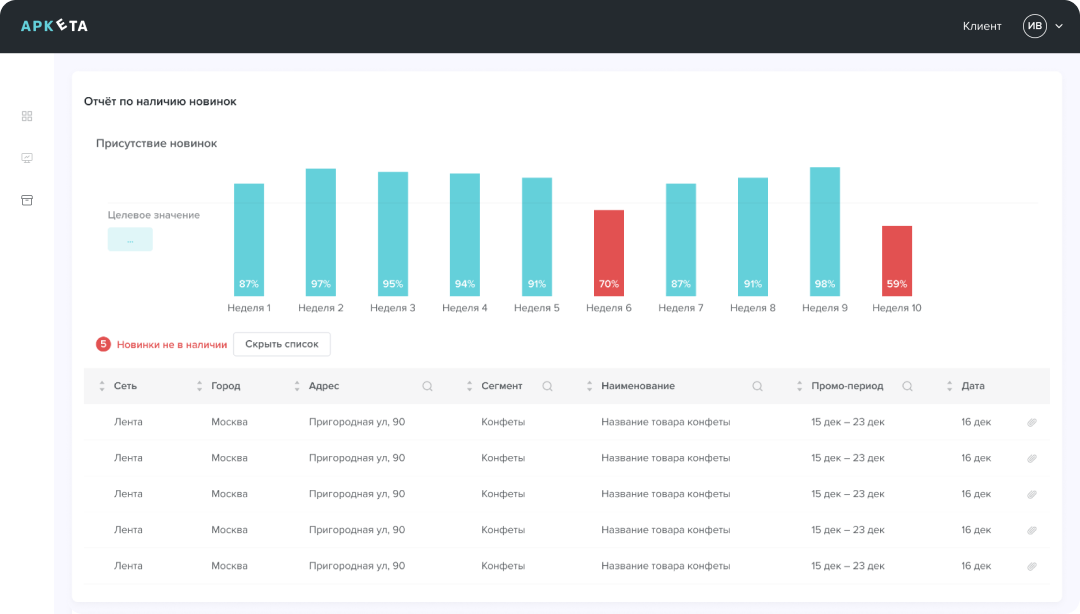Open the monitor chart icon in sidebar
This screenshot has height=614, width=1080.
[27, 158]
